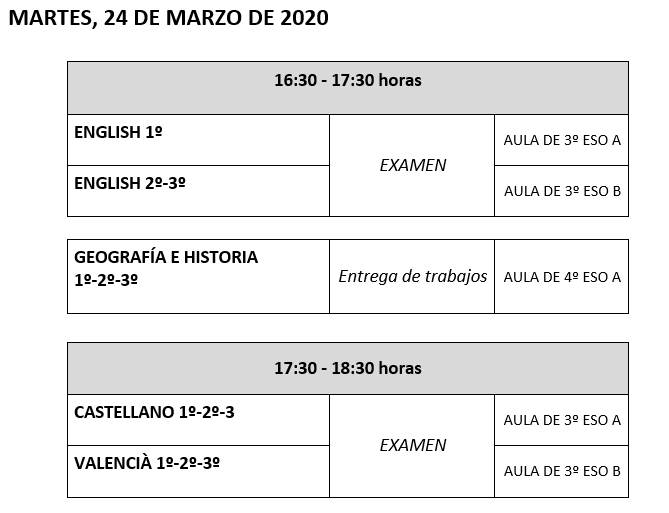The width and height of the screenshot is (669, 513).
Task: Click EXAMEN beside the Castellano and Valencià rows
Action: coord(412,445)
